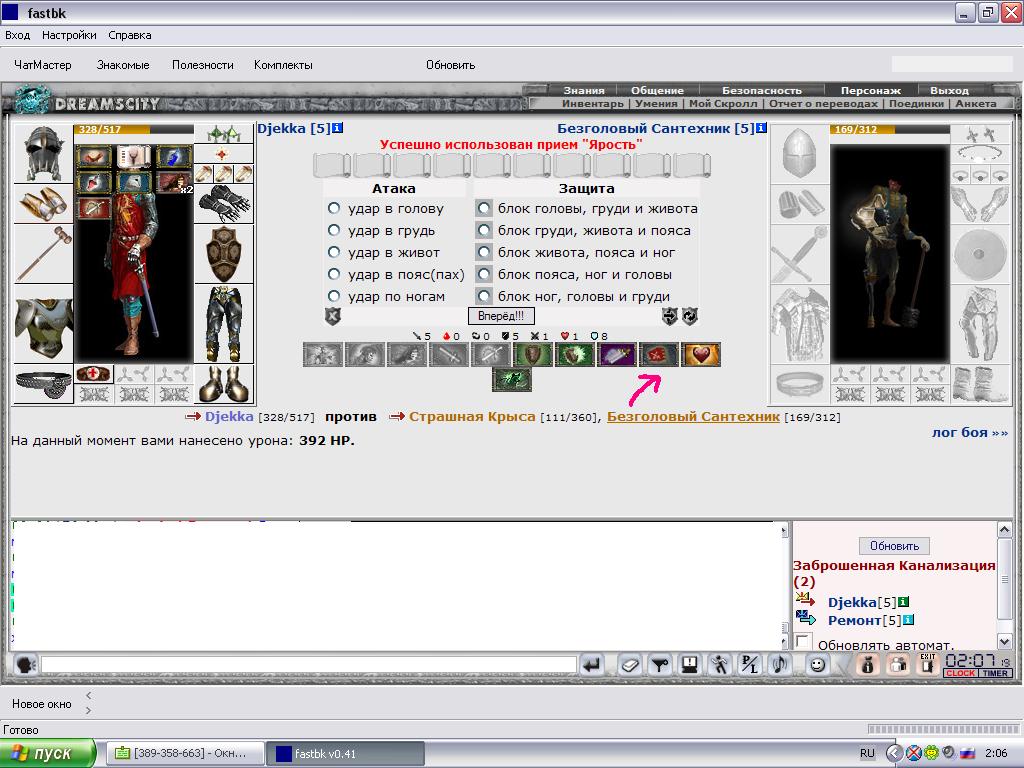Select attack option 'удар в живот'

pos(334,252)
